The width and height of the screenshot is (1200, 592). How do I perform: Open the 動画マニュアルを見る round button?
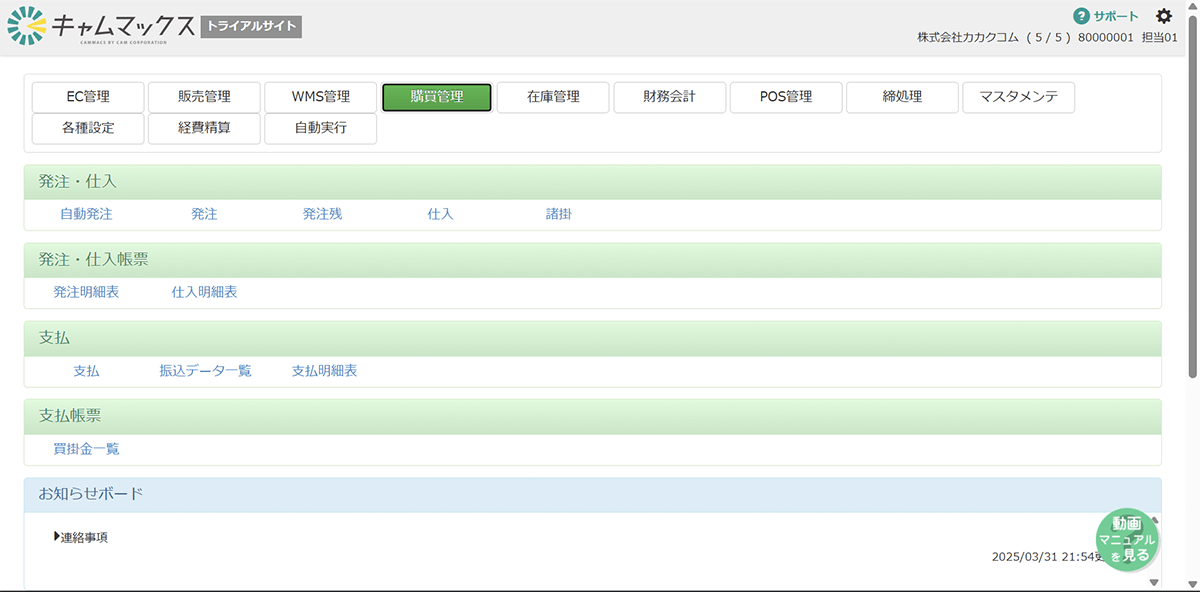tap(1126, 539)
